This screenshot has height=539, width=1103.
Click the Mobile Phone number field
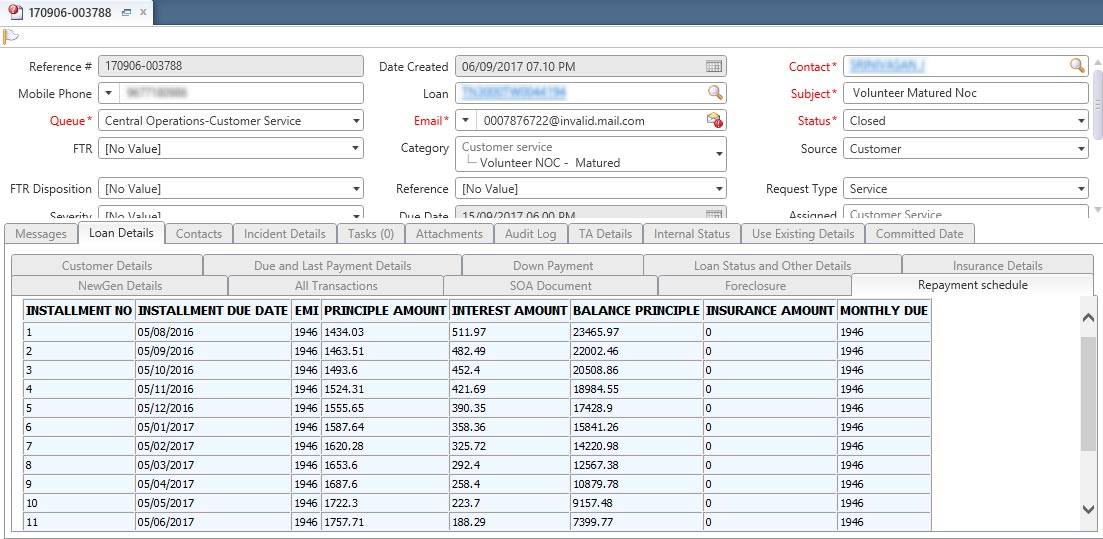[241, 94]
